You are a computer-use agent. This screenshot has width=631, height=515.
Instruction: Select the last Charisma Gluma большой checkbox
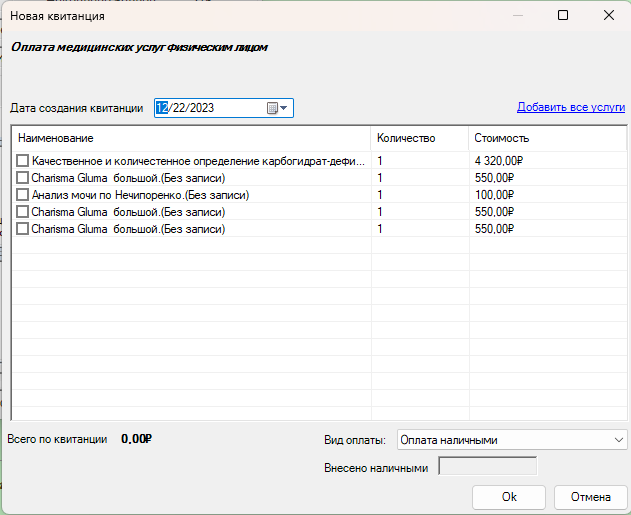tap(23, 229)
